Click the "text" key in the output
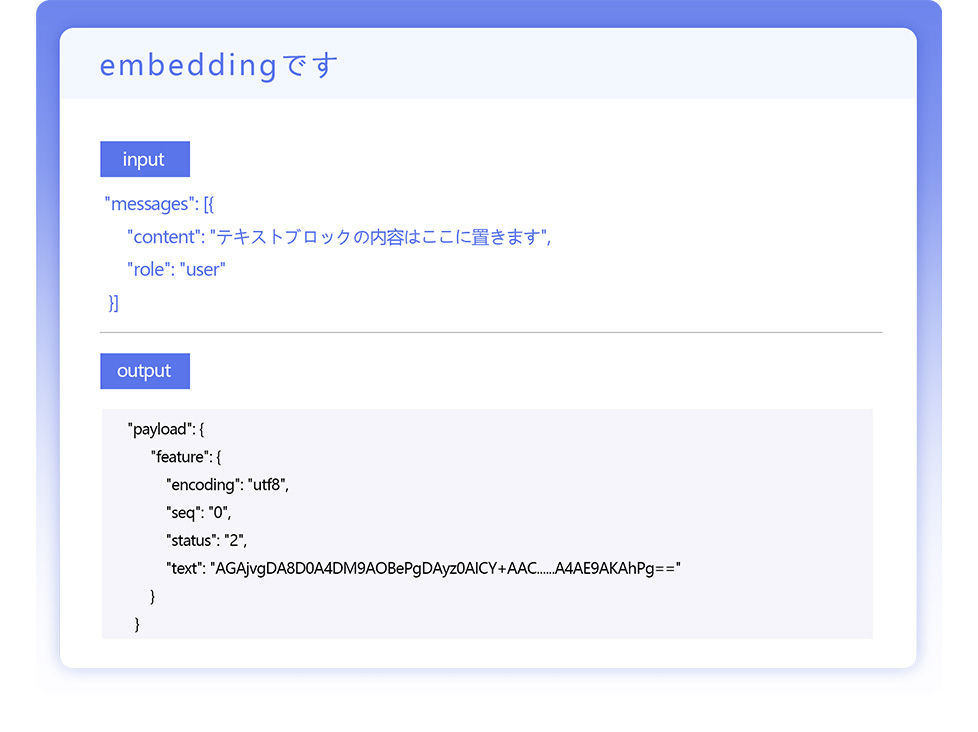The height and width of the screenshot is (732, 978). click(x=185, y=569)
